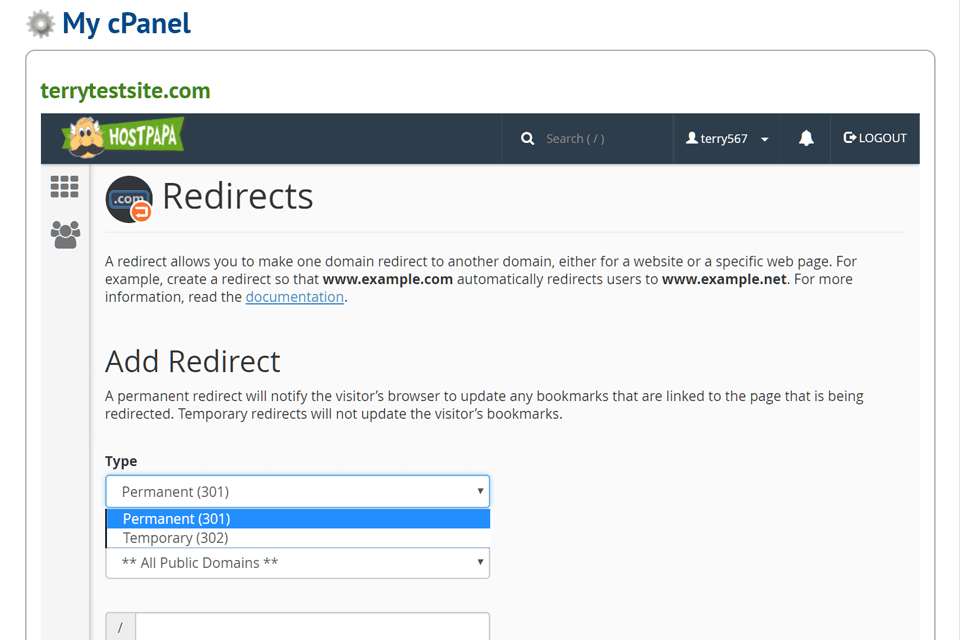Viewport: 960px width, 640px height.
Task: Open the grid home icon in sidebar
Action: (x=65, y=187)
